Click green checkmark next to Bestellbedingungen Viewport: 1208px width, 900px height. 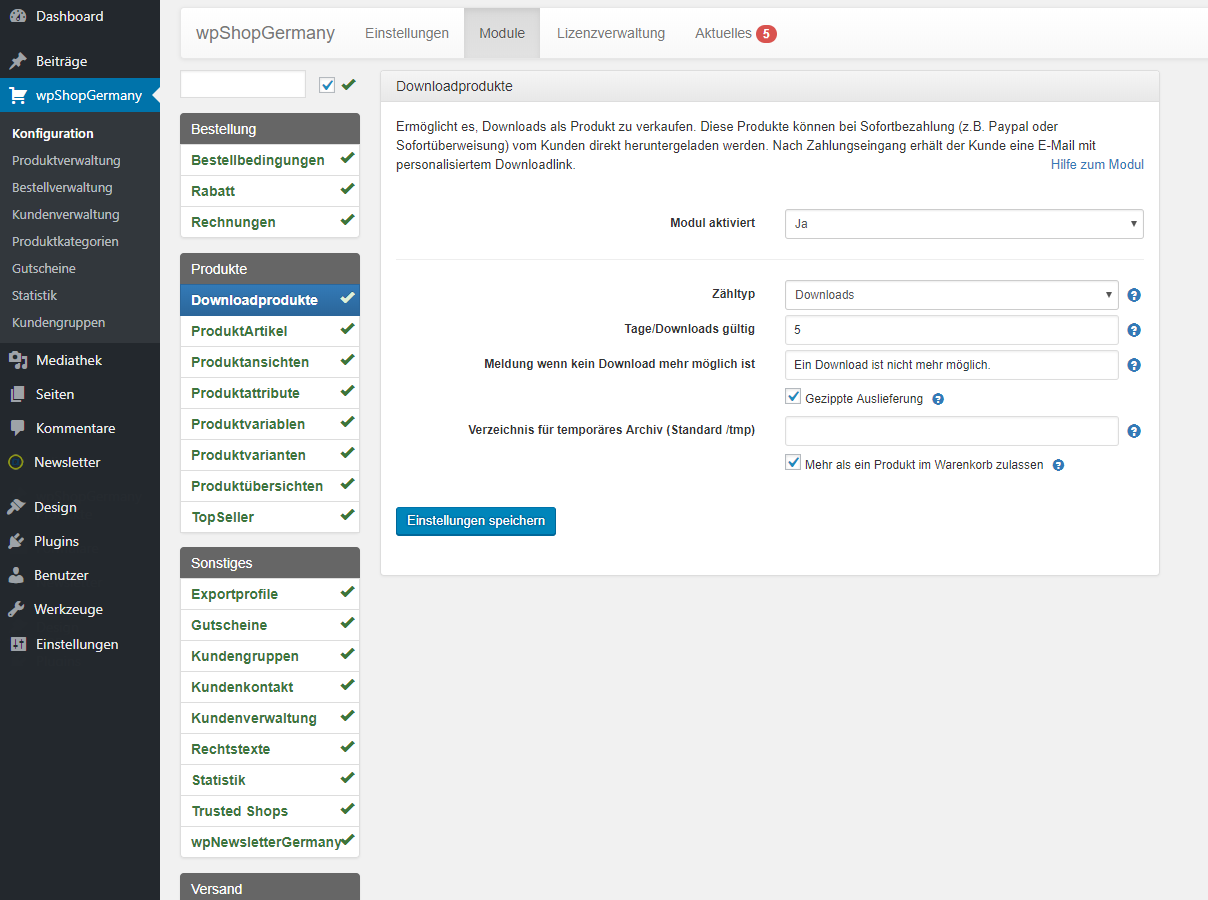point(347,159)
